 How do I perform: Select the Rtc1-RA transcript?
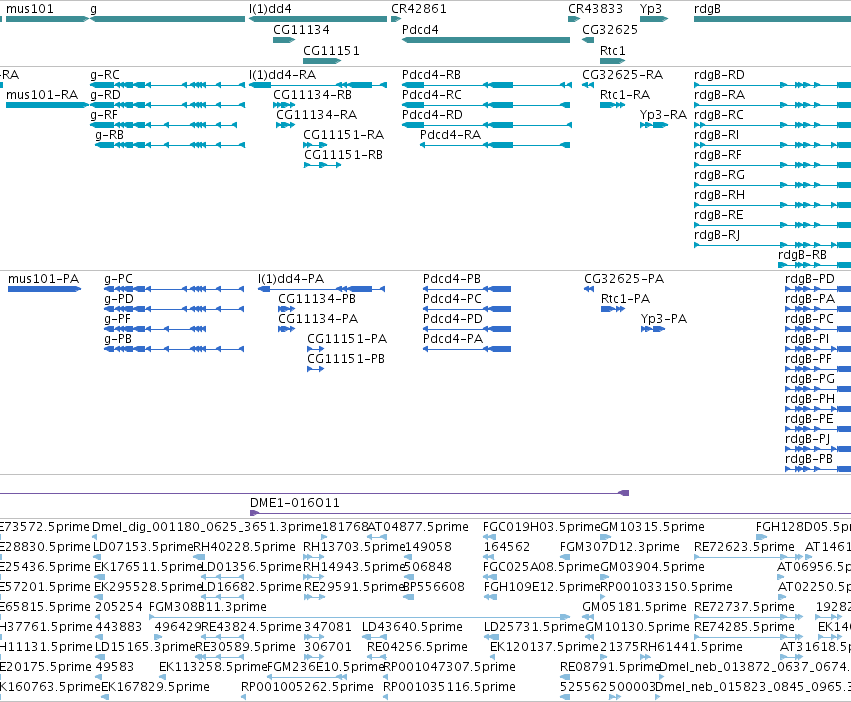625,95
